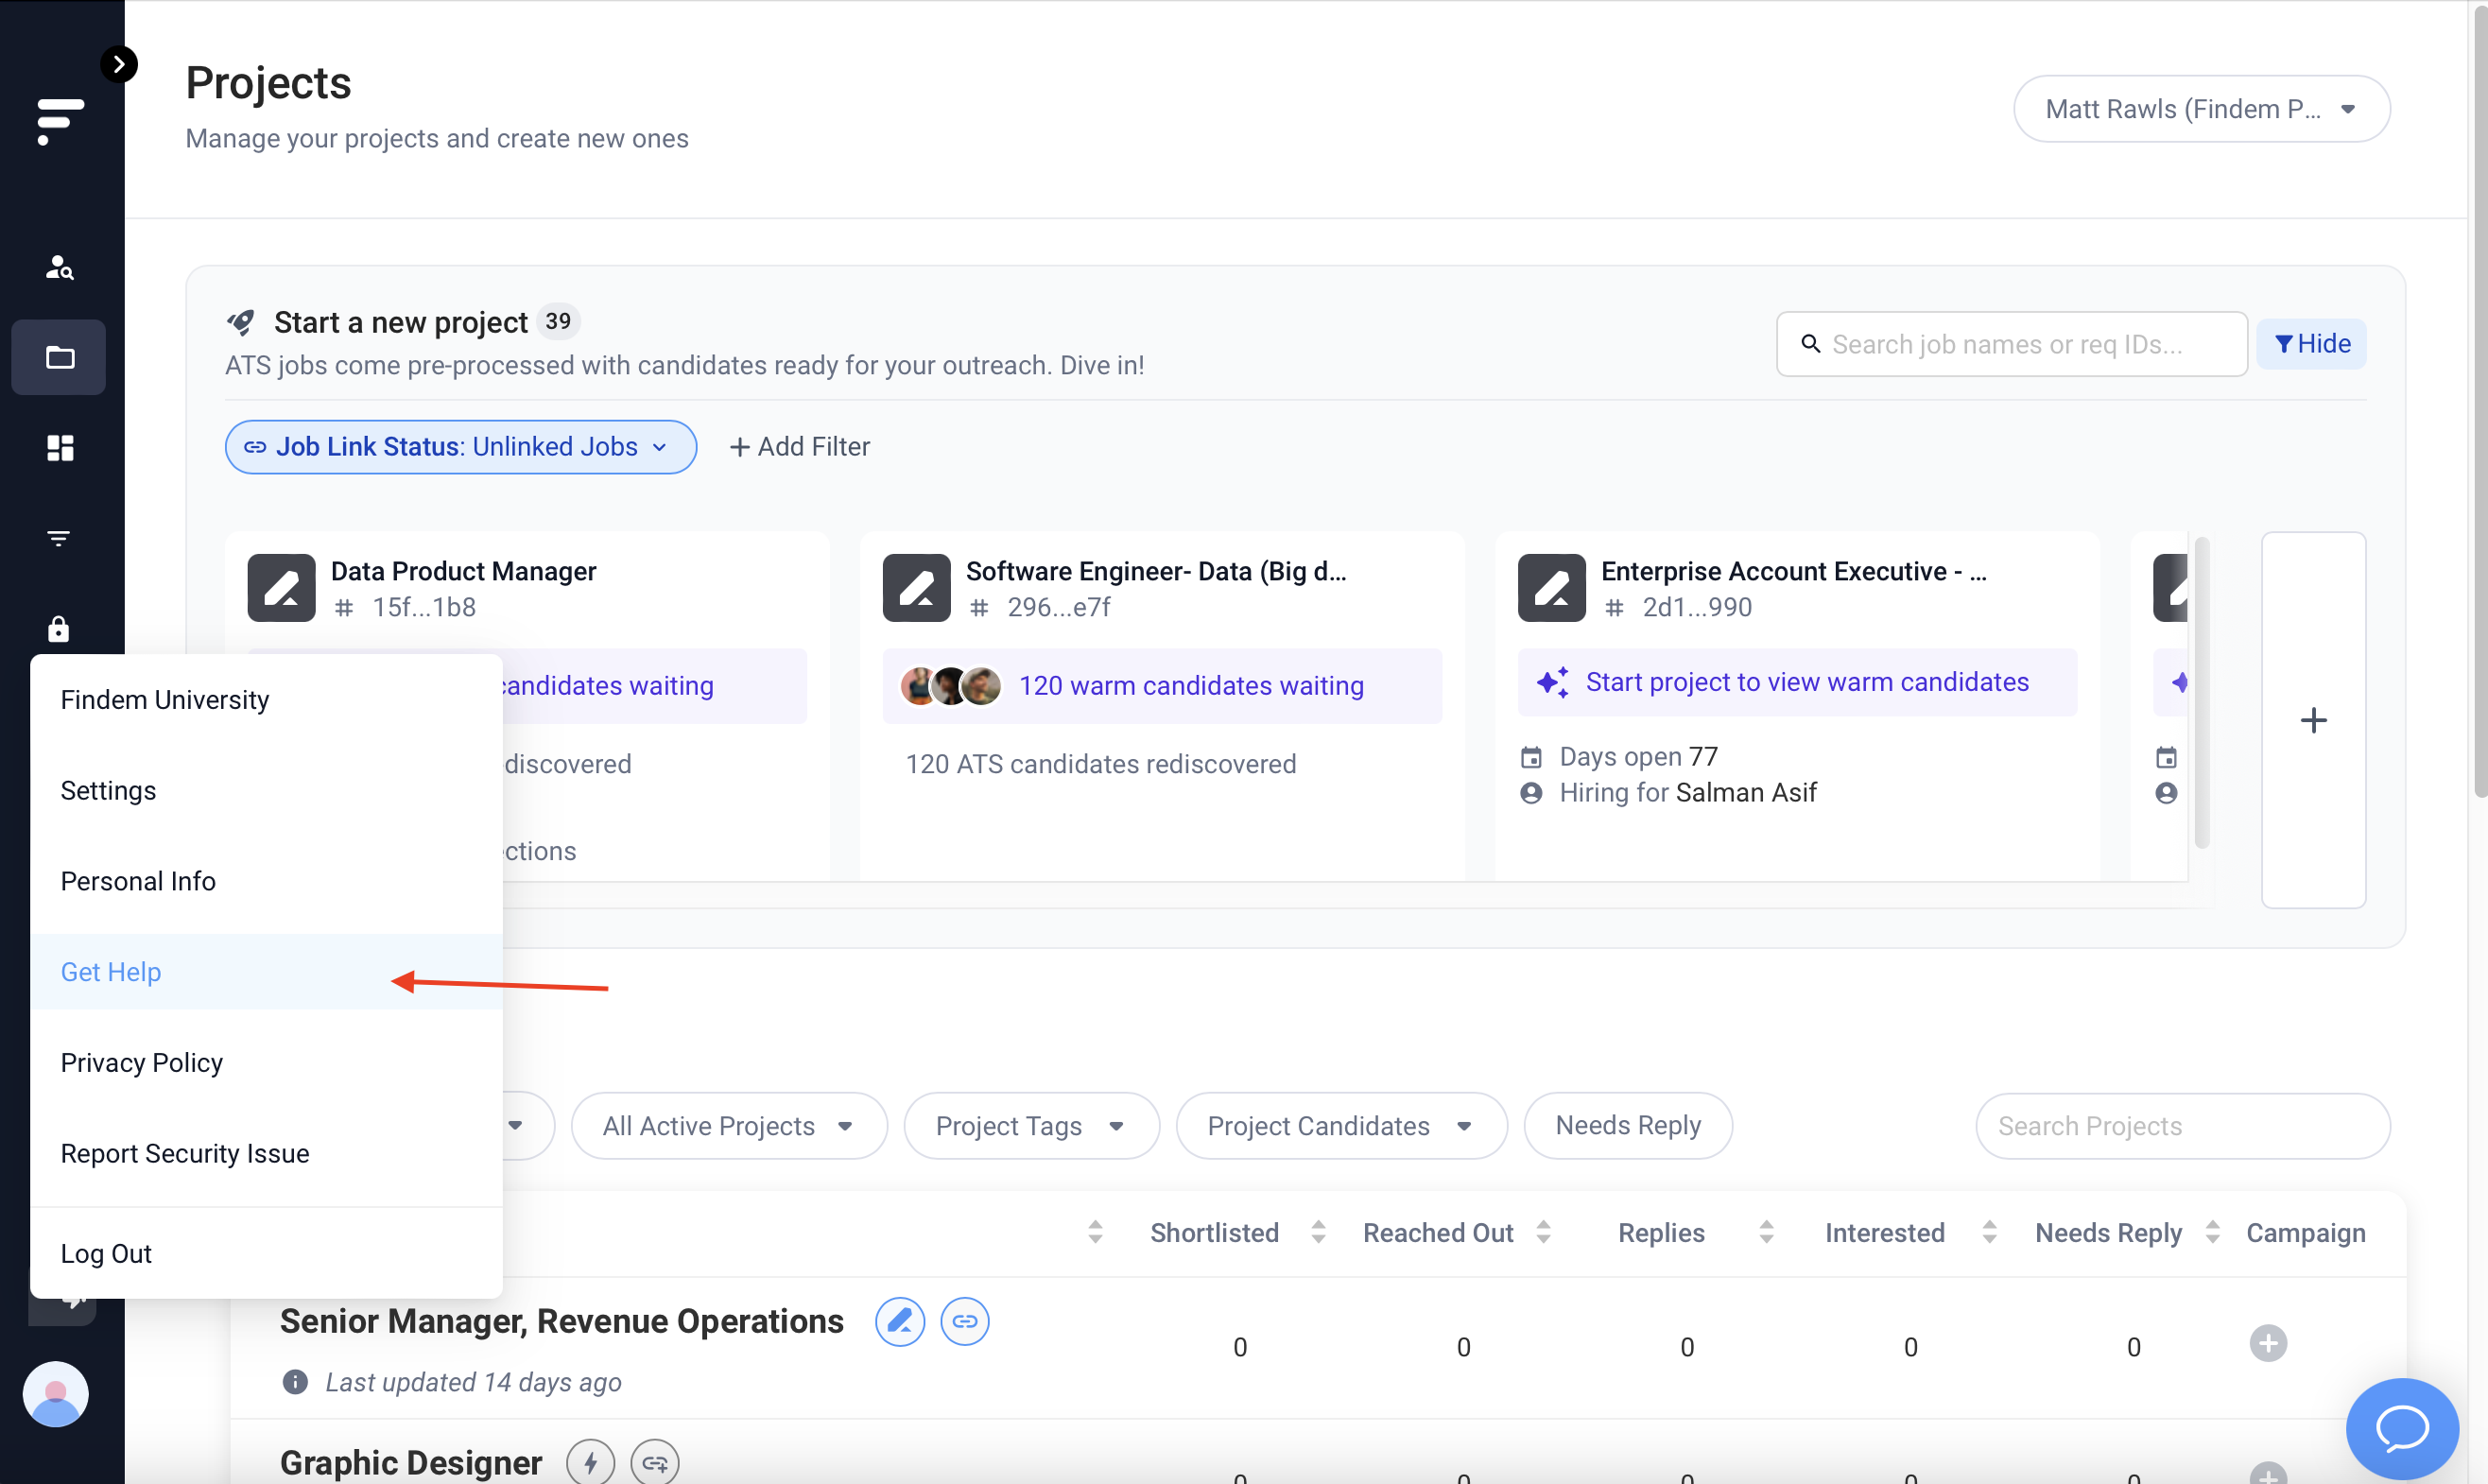Open Graphic Designer project
2488x1484 pixels.
coord(411,1463)
